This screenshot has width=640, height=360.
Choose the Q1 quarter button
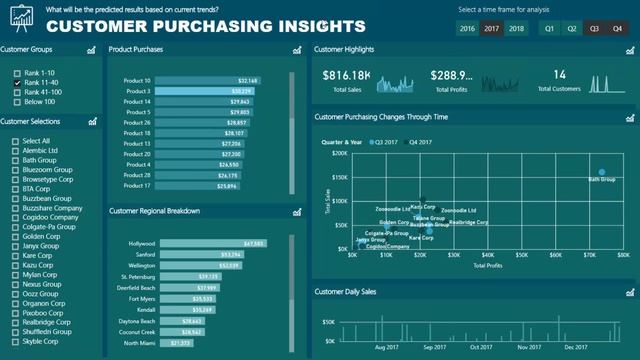pyautogui.click(x=549, y=29)
